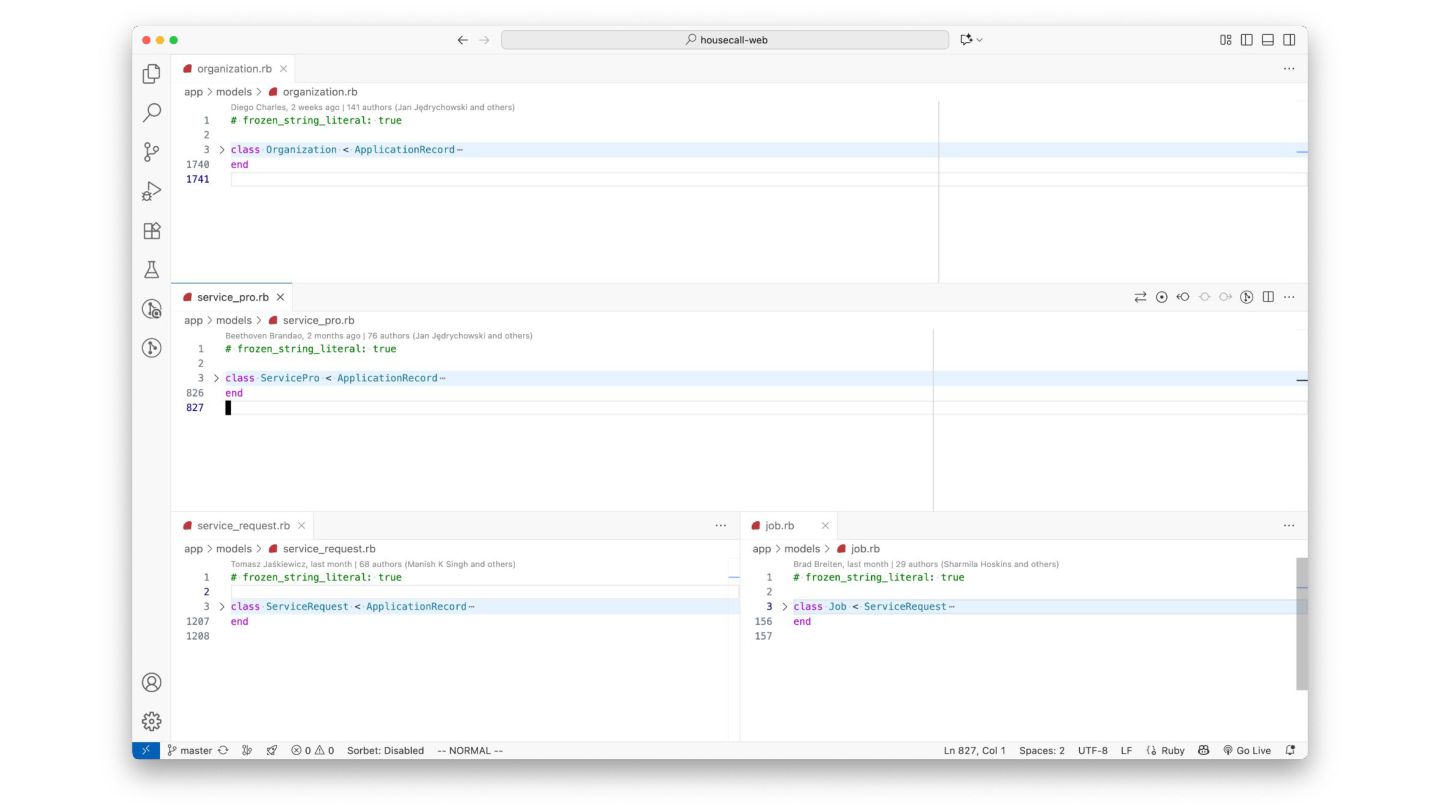Open More Actions for service_request.rb editor group
This screenshot has width=1440, height=810.
(720, 525)
